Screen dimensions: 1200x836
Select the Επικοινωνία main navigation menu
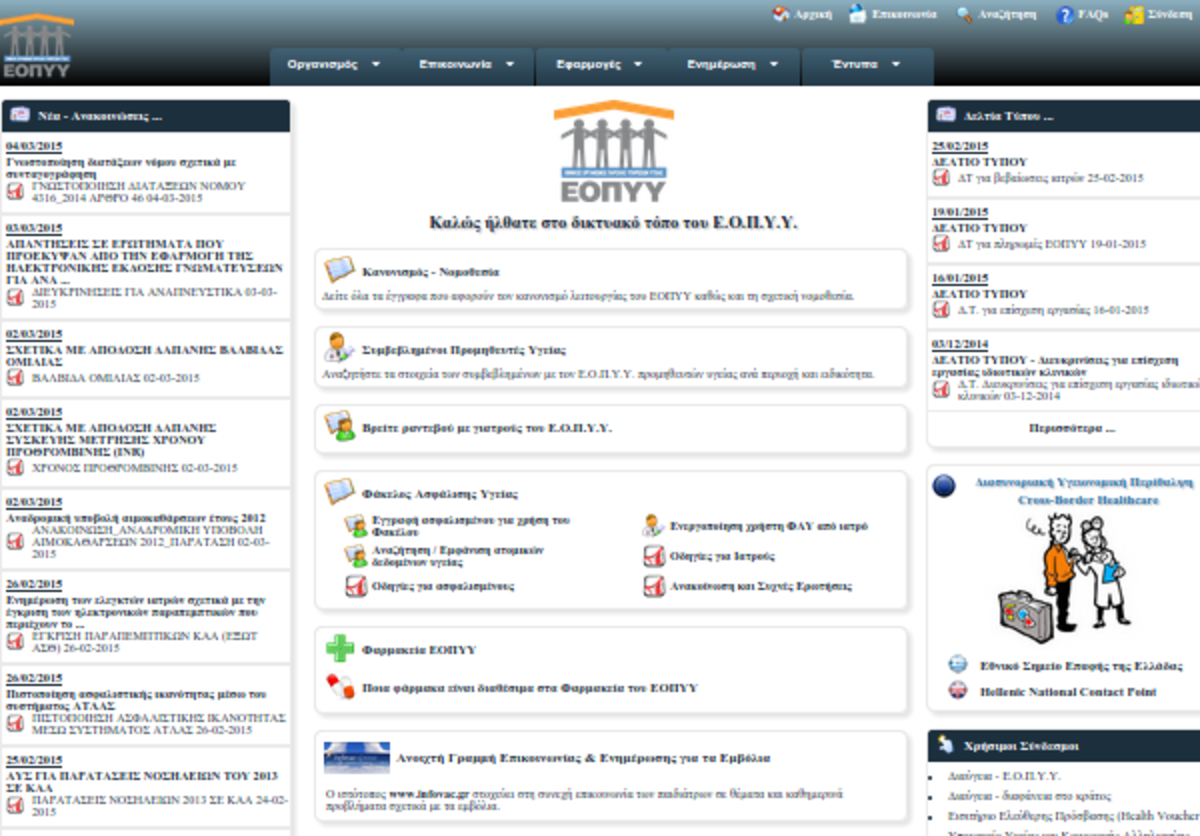coord(467,65)
